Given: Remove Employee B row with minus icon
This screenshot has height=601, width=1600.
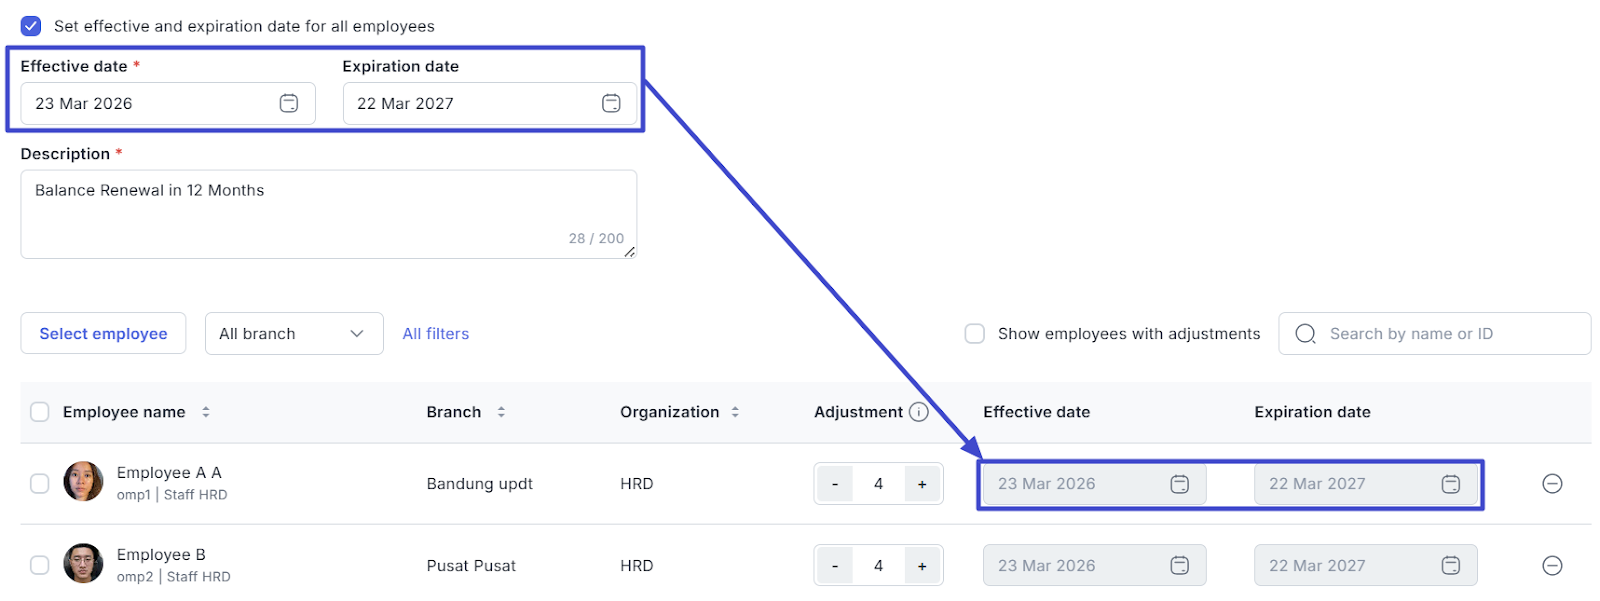Looking at the screenshot, I should click(x=1552, y=566).
